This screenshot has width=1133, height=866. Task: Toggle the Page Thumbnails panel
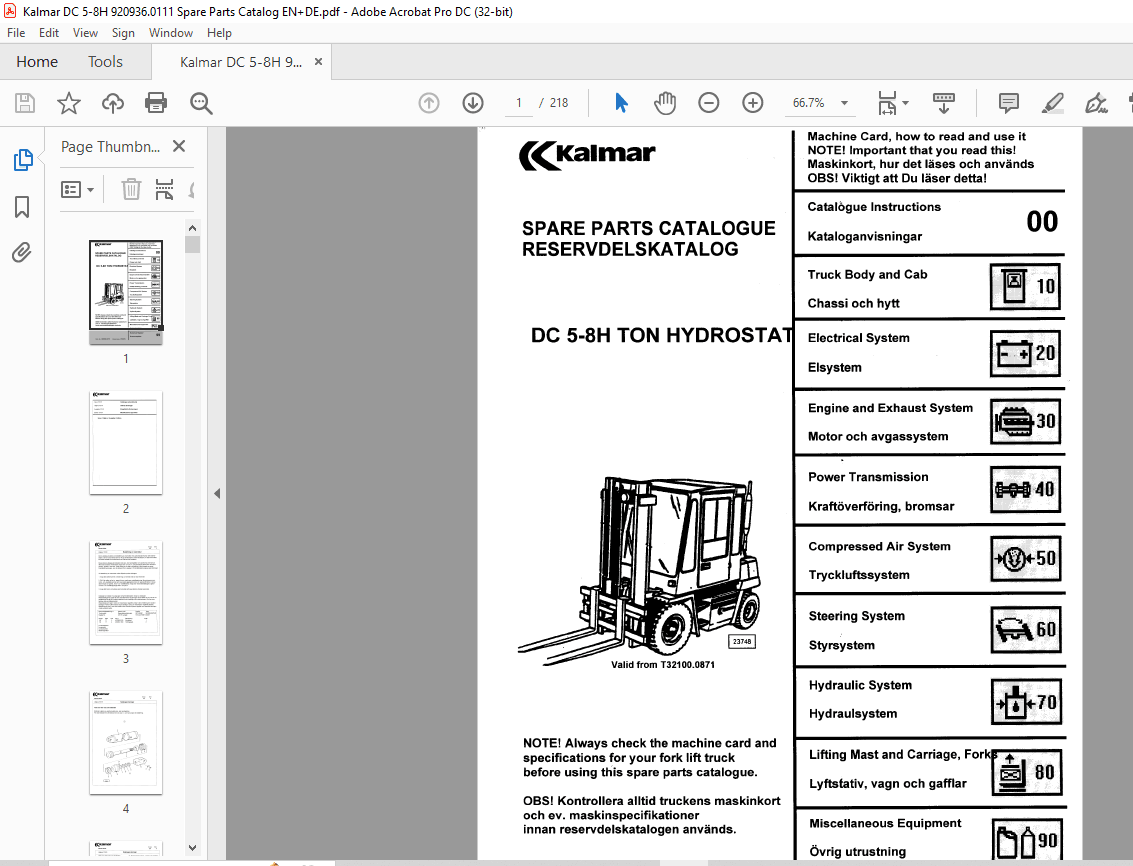pos(21,160)
